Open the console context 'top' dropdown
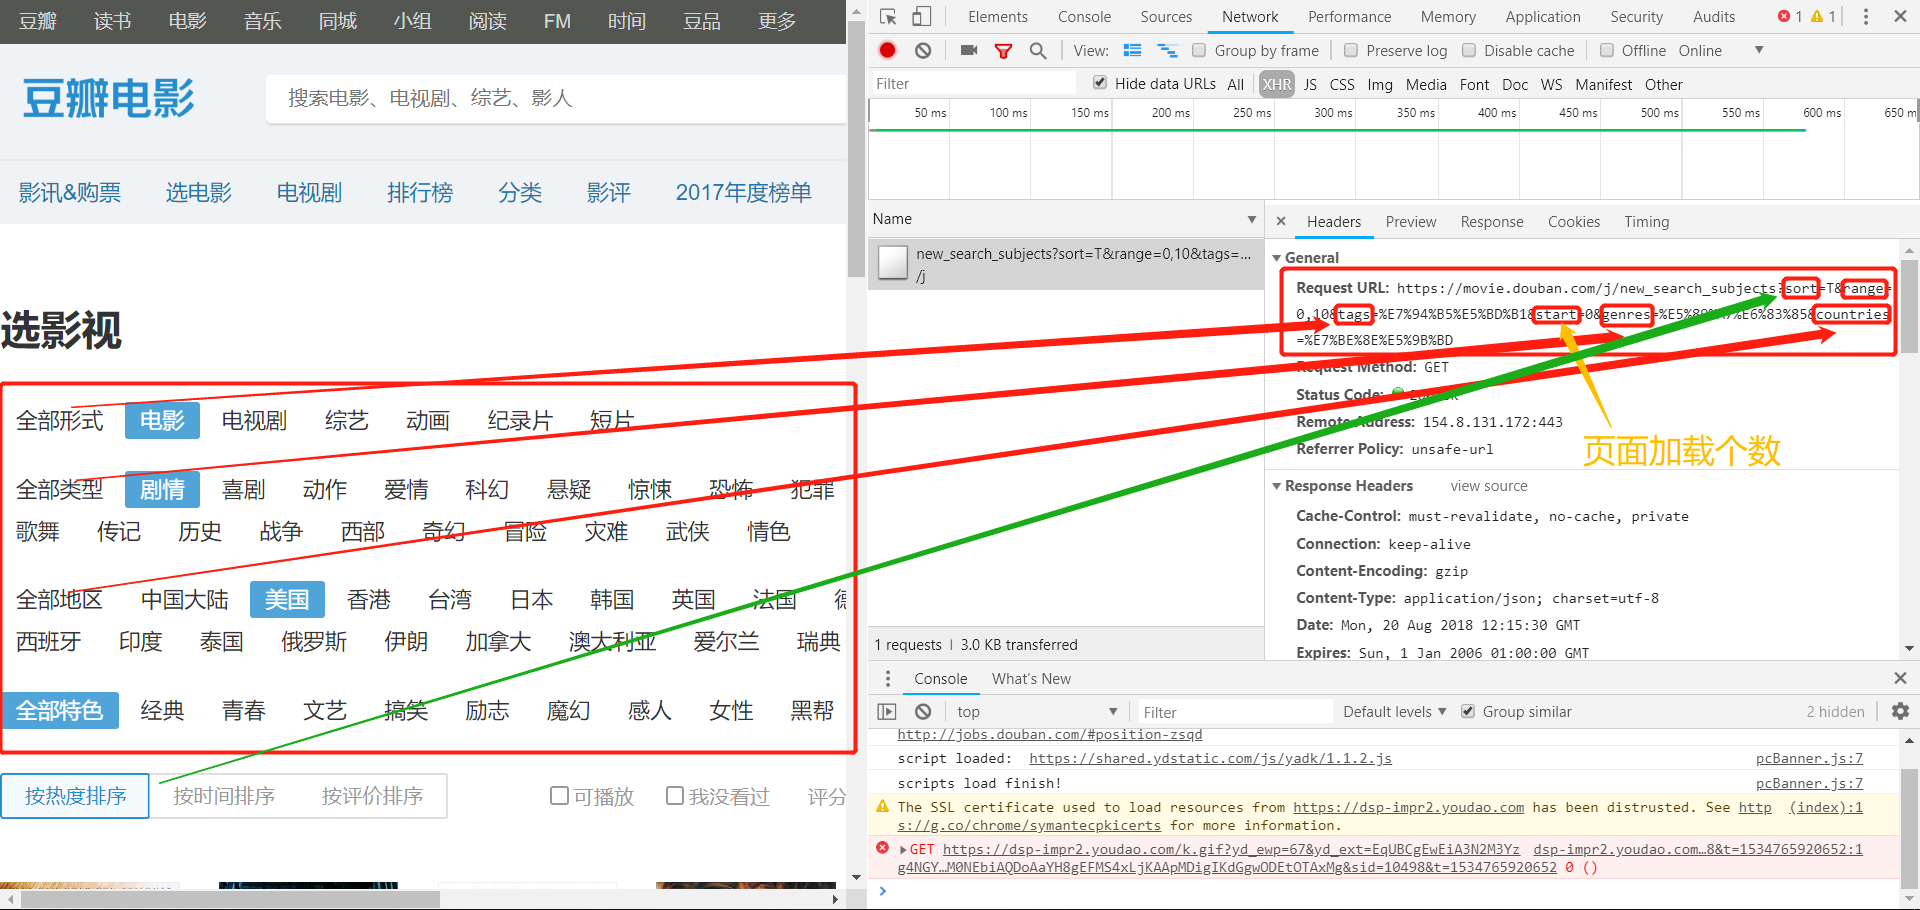The height and width of the screenshot is (910, 1920). click(1036, 711)
